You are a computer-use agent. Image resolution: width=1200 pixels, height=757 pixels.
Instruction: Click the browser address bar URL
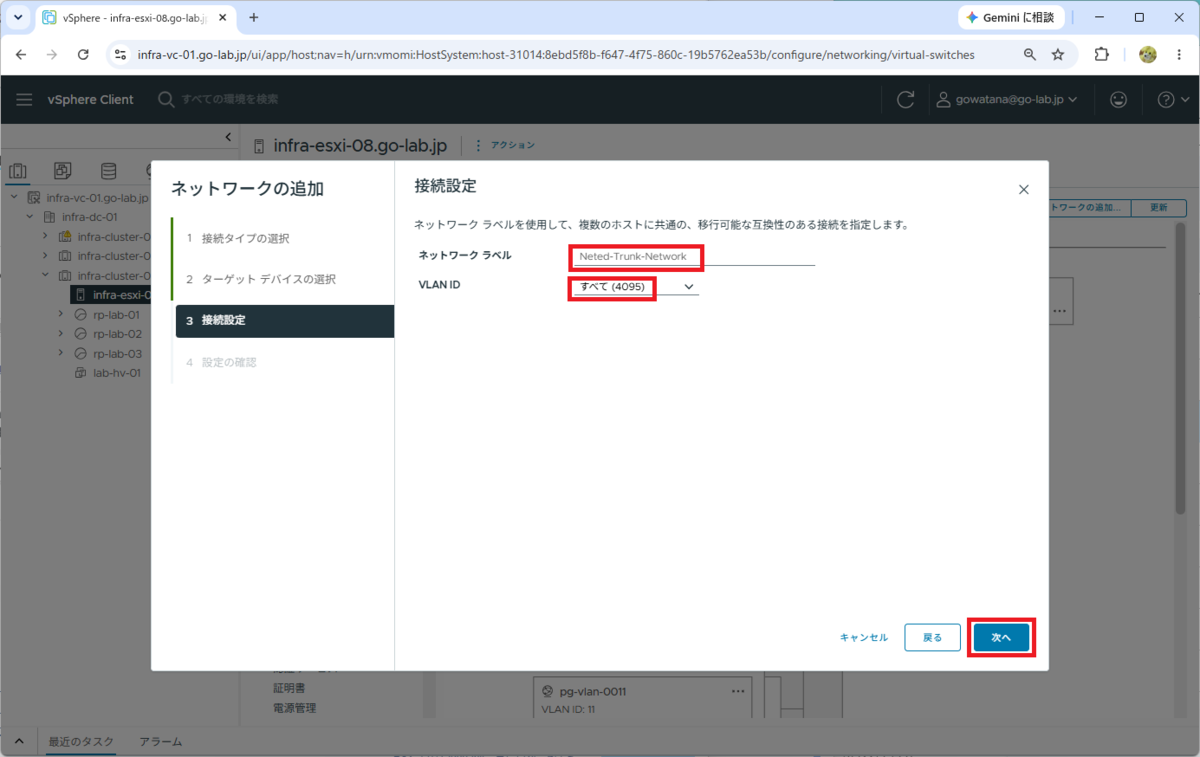point(556,55)
